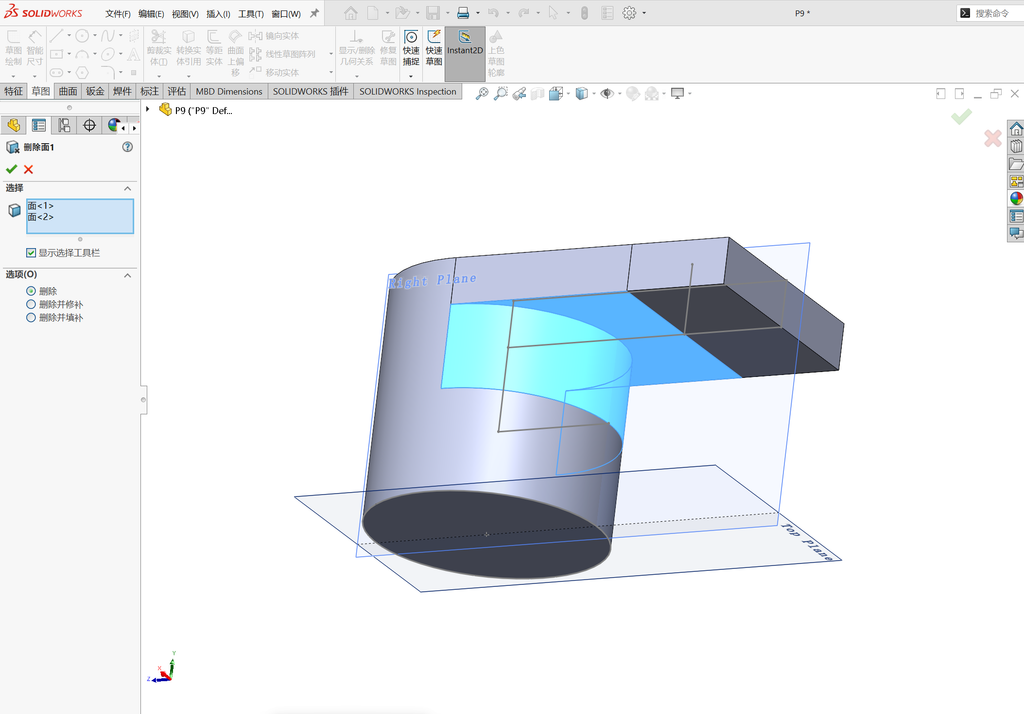Cancel Delete Face with the red X in the panel
The height and width of the screenshot is (714, 1024).
click(28, 169)
